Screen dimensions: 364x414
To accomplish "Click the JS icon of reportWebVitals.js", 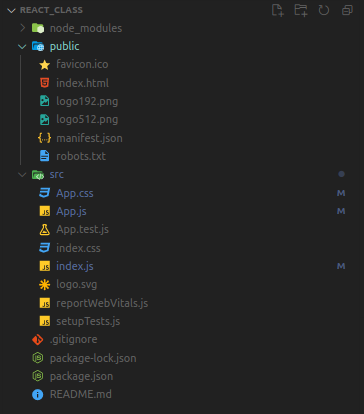I will click(45, 303).
